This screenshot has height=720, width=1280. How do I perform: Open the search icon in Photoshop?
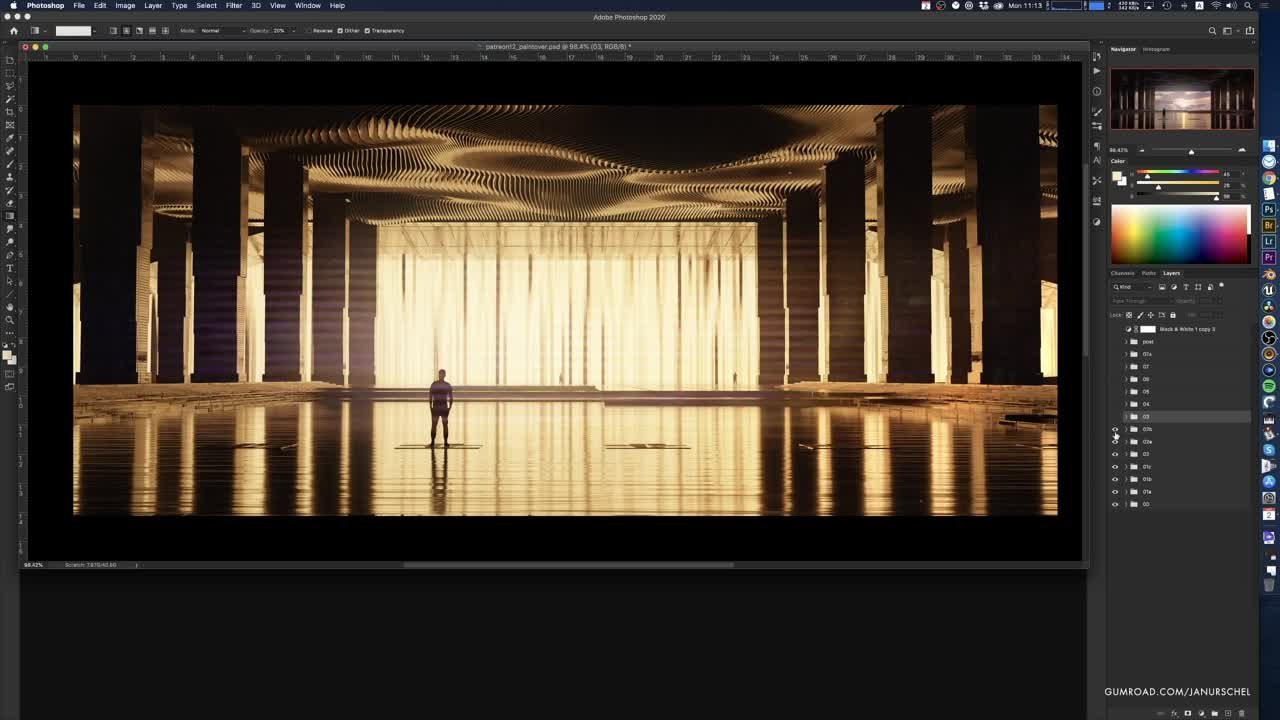point(1212,30)
